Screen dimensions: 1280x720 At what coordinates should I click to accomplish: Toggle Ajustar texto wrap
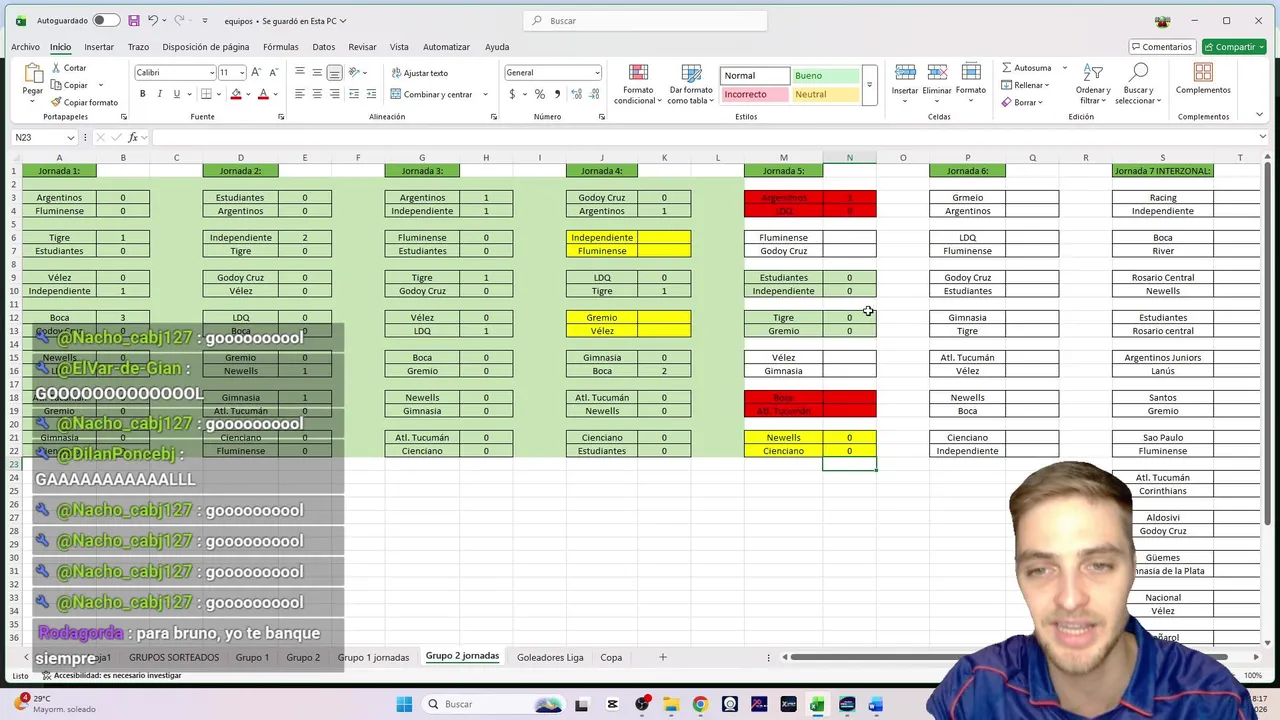point(419,72)
